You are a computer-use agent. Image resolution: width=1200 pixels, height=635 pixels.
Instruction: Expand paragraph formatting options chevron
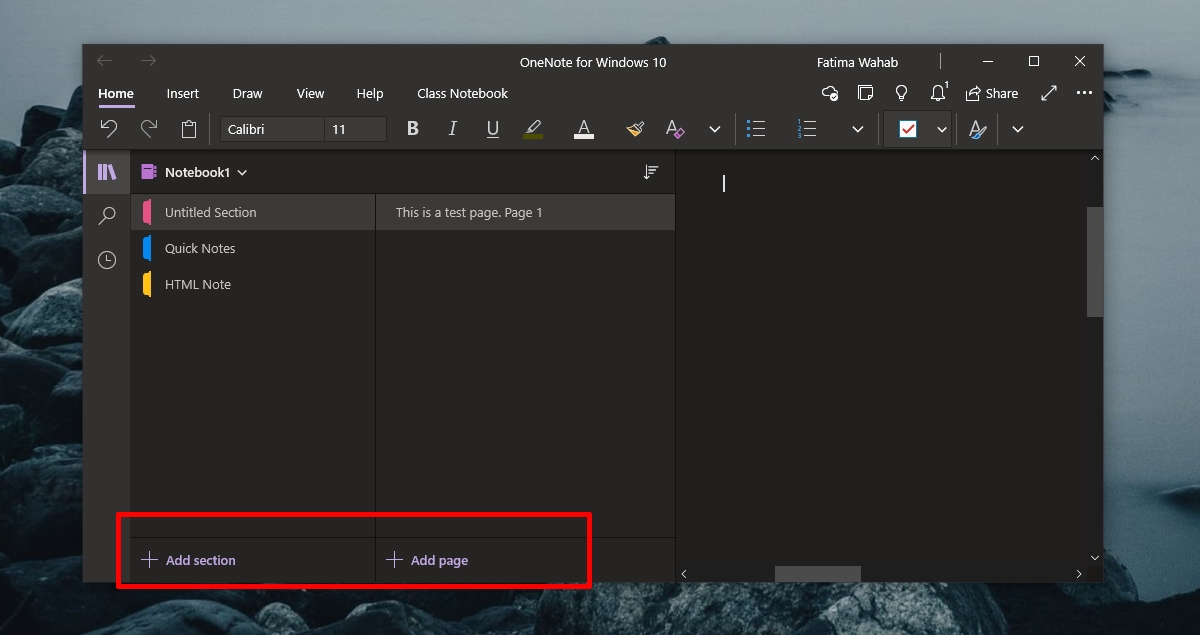857,129
